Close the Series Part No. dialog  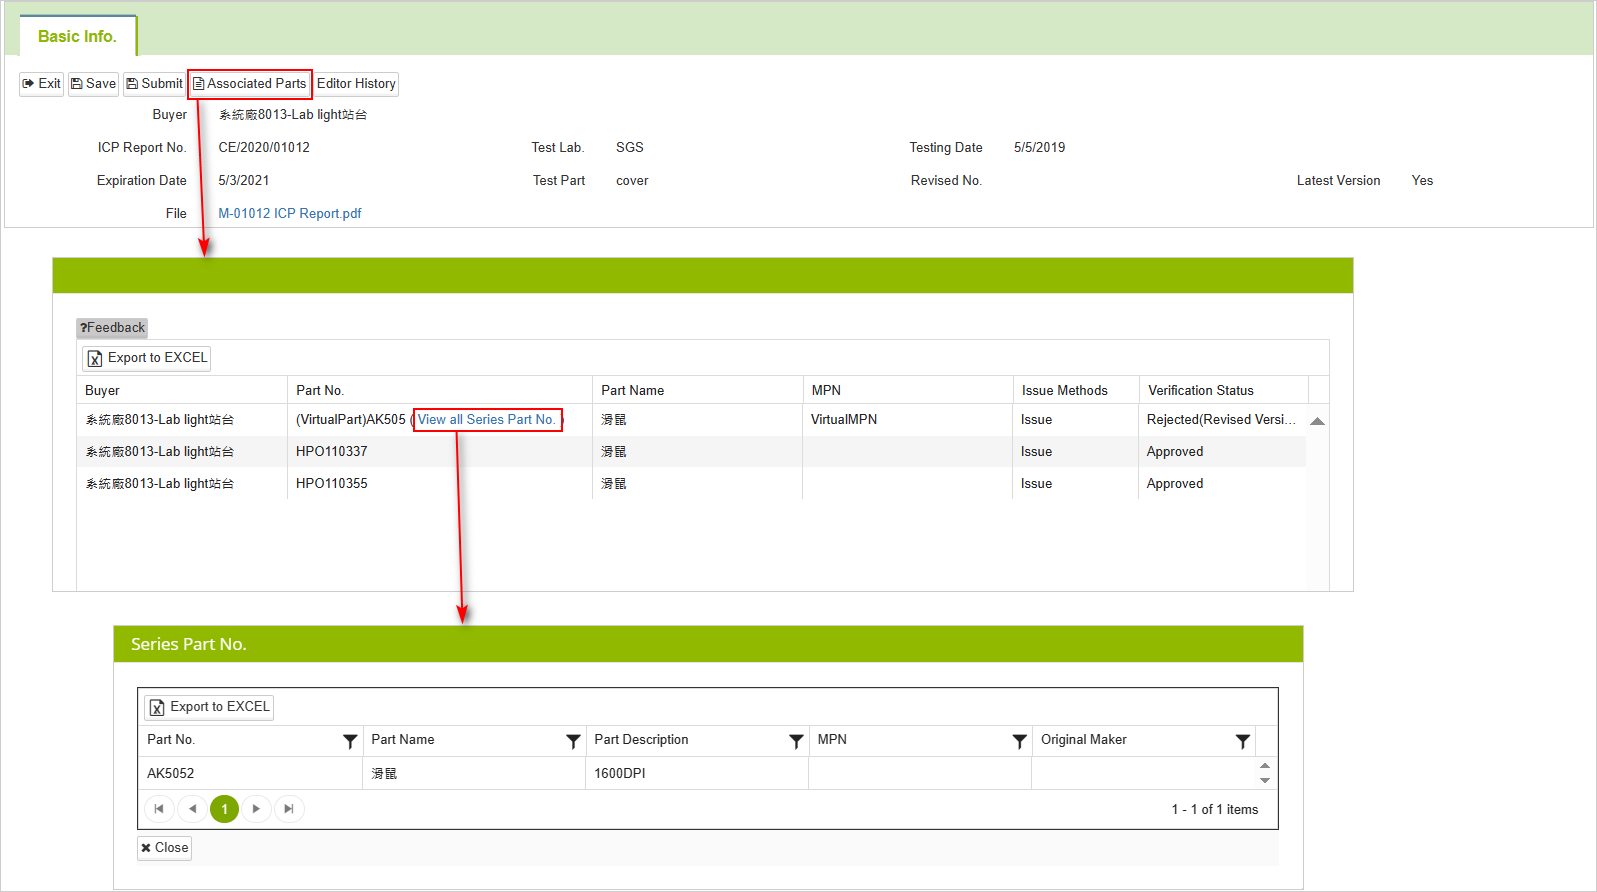click(165, 848)
